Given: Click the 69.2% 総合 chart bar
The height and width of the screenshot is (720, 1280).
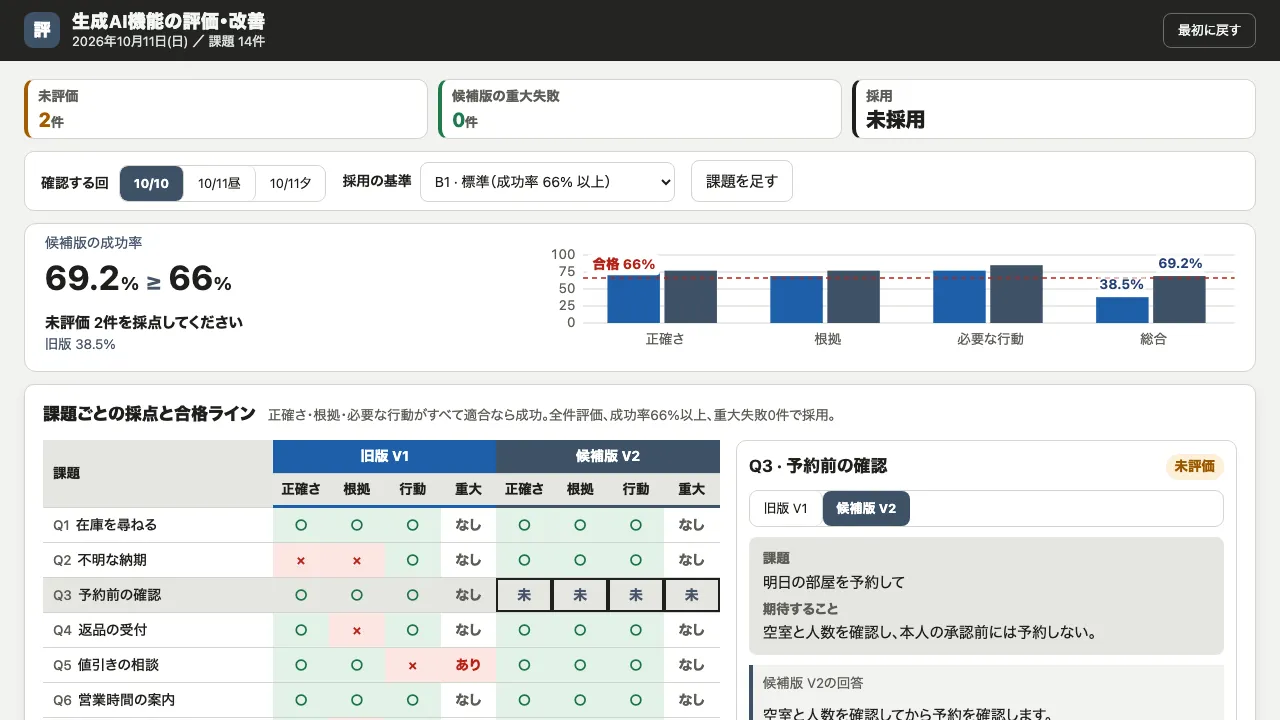Looking at the screenshot, I should click(1179, 299).
